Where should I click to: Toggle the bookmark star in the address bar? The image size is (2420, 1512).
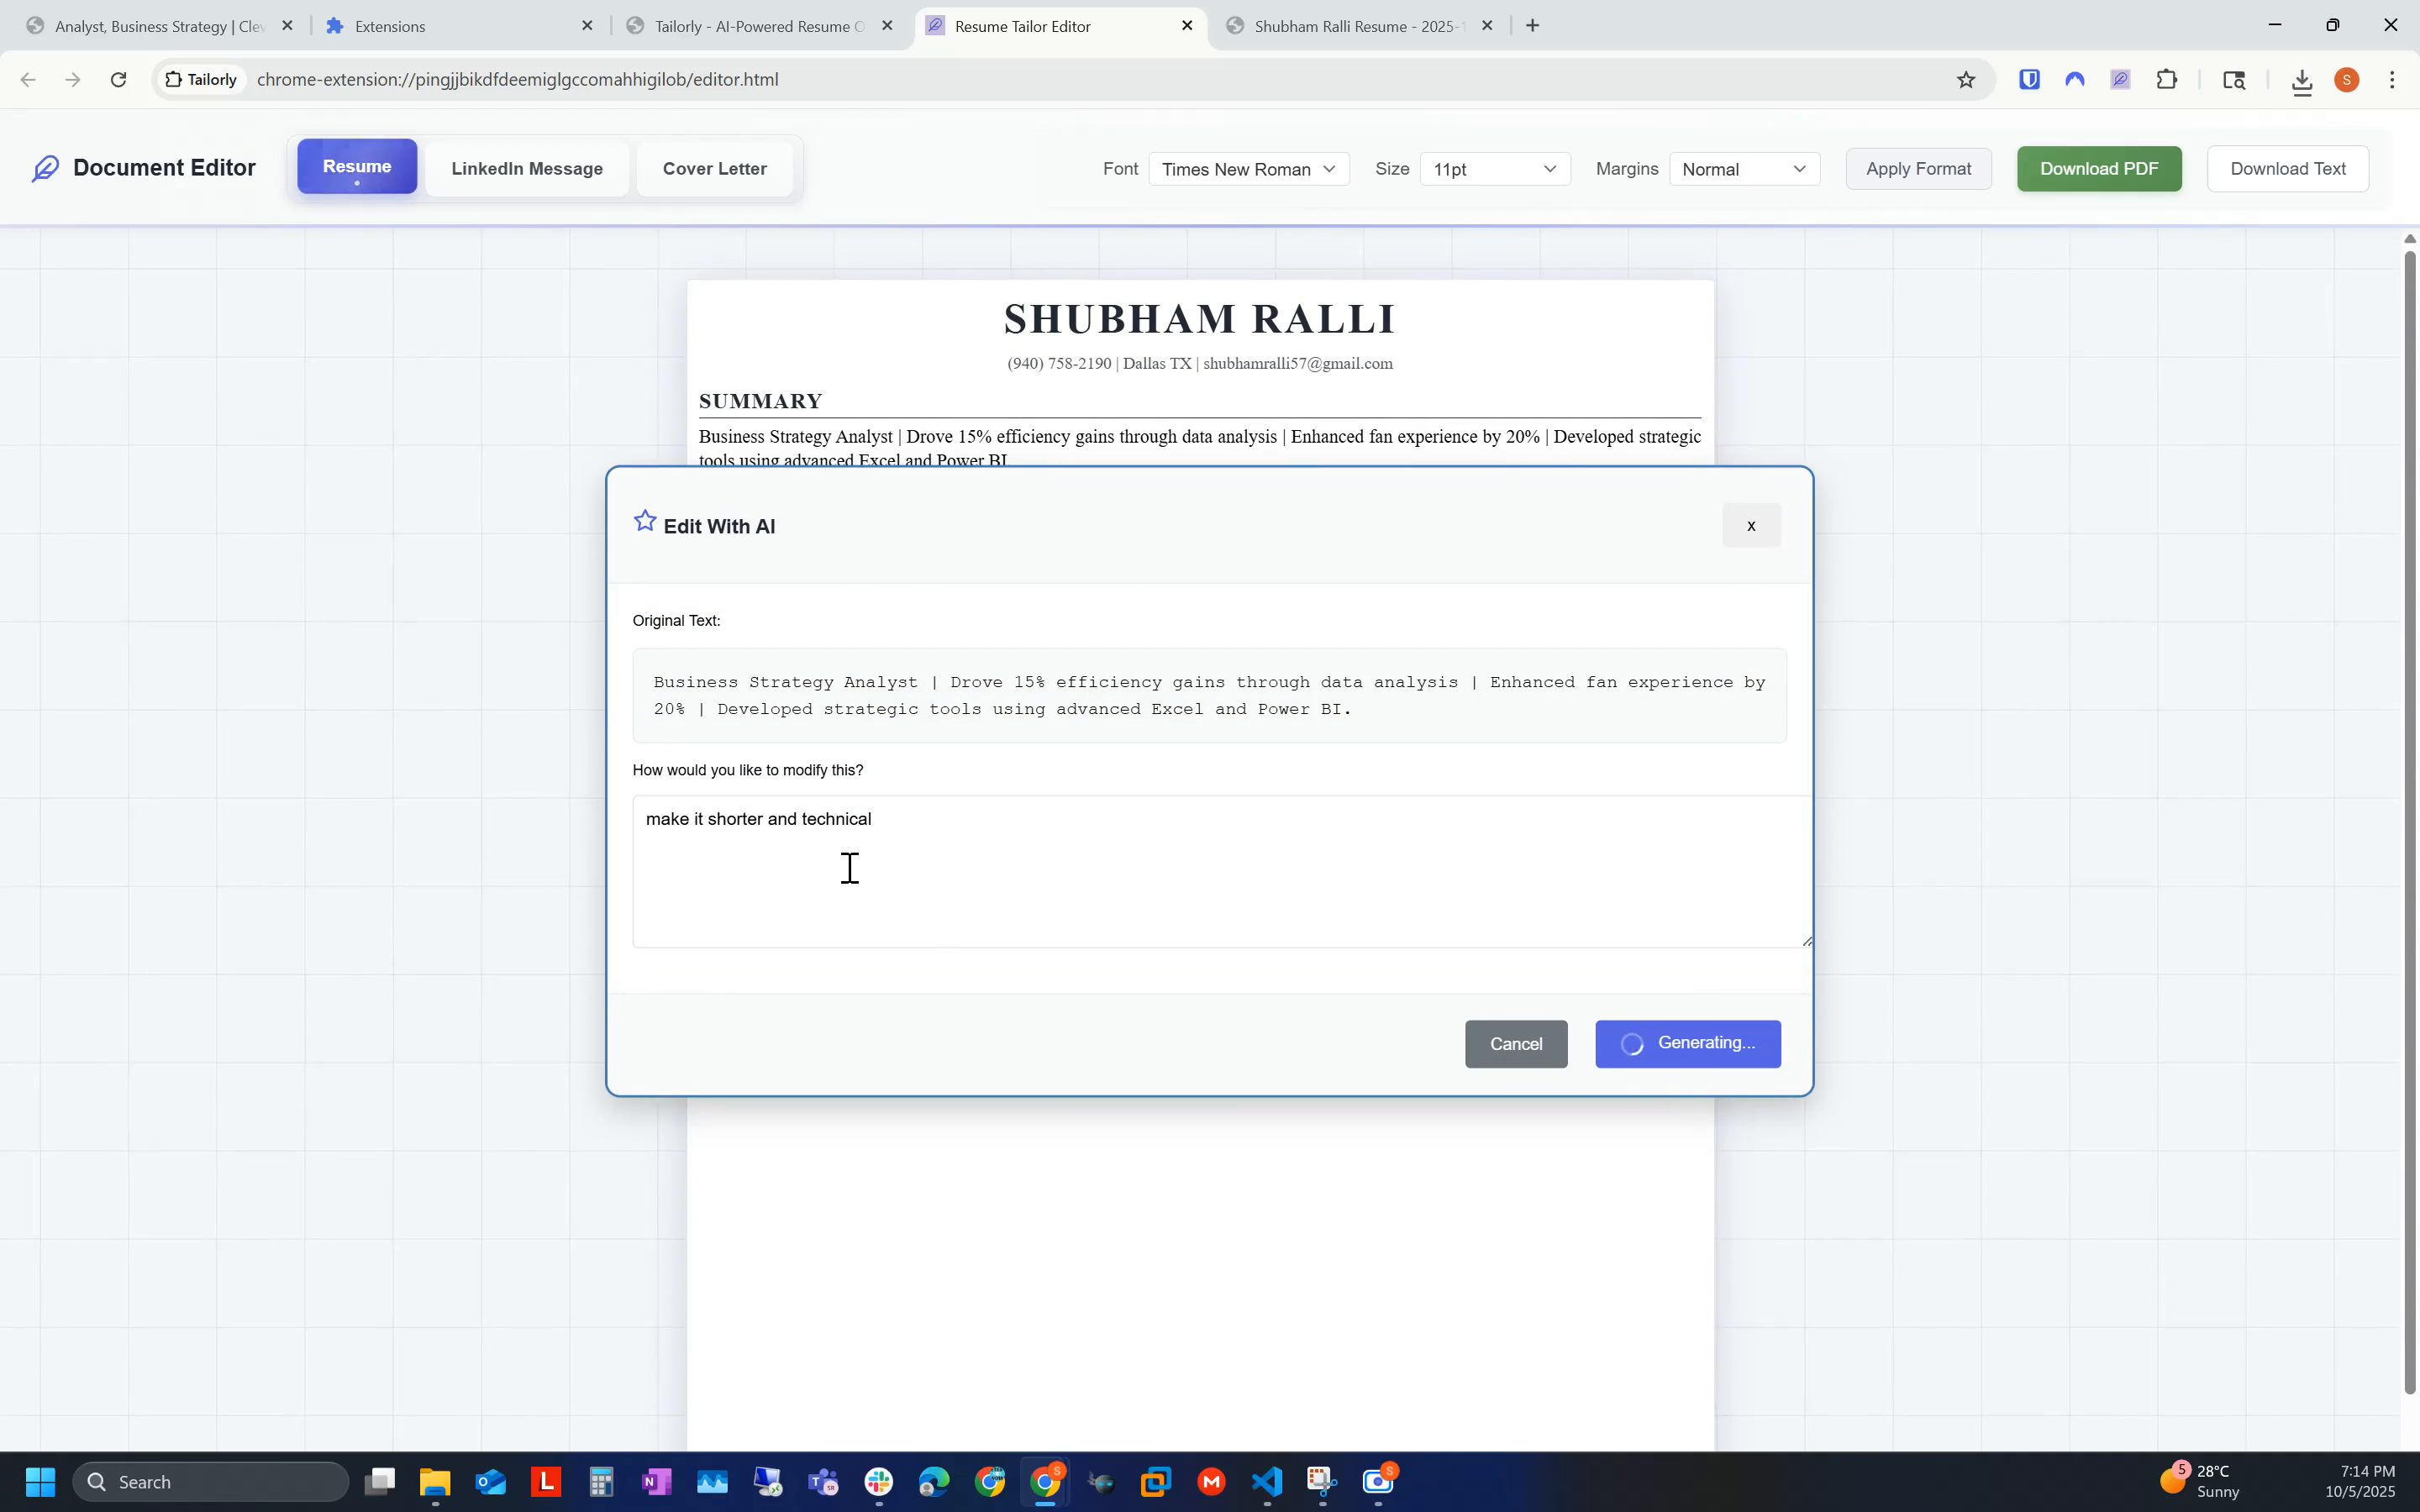coord(1966,79)
